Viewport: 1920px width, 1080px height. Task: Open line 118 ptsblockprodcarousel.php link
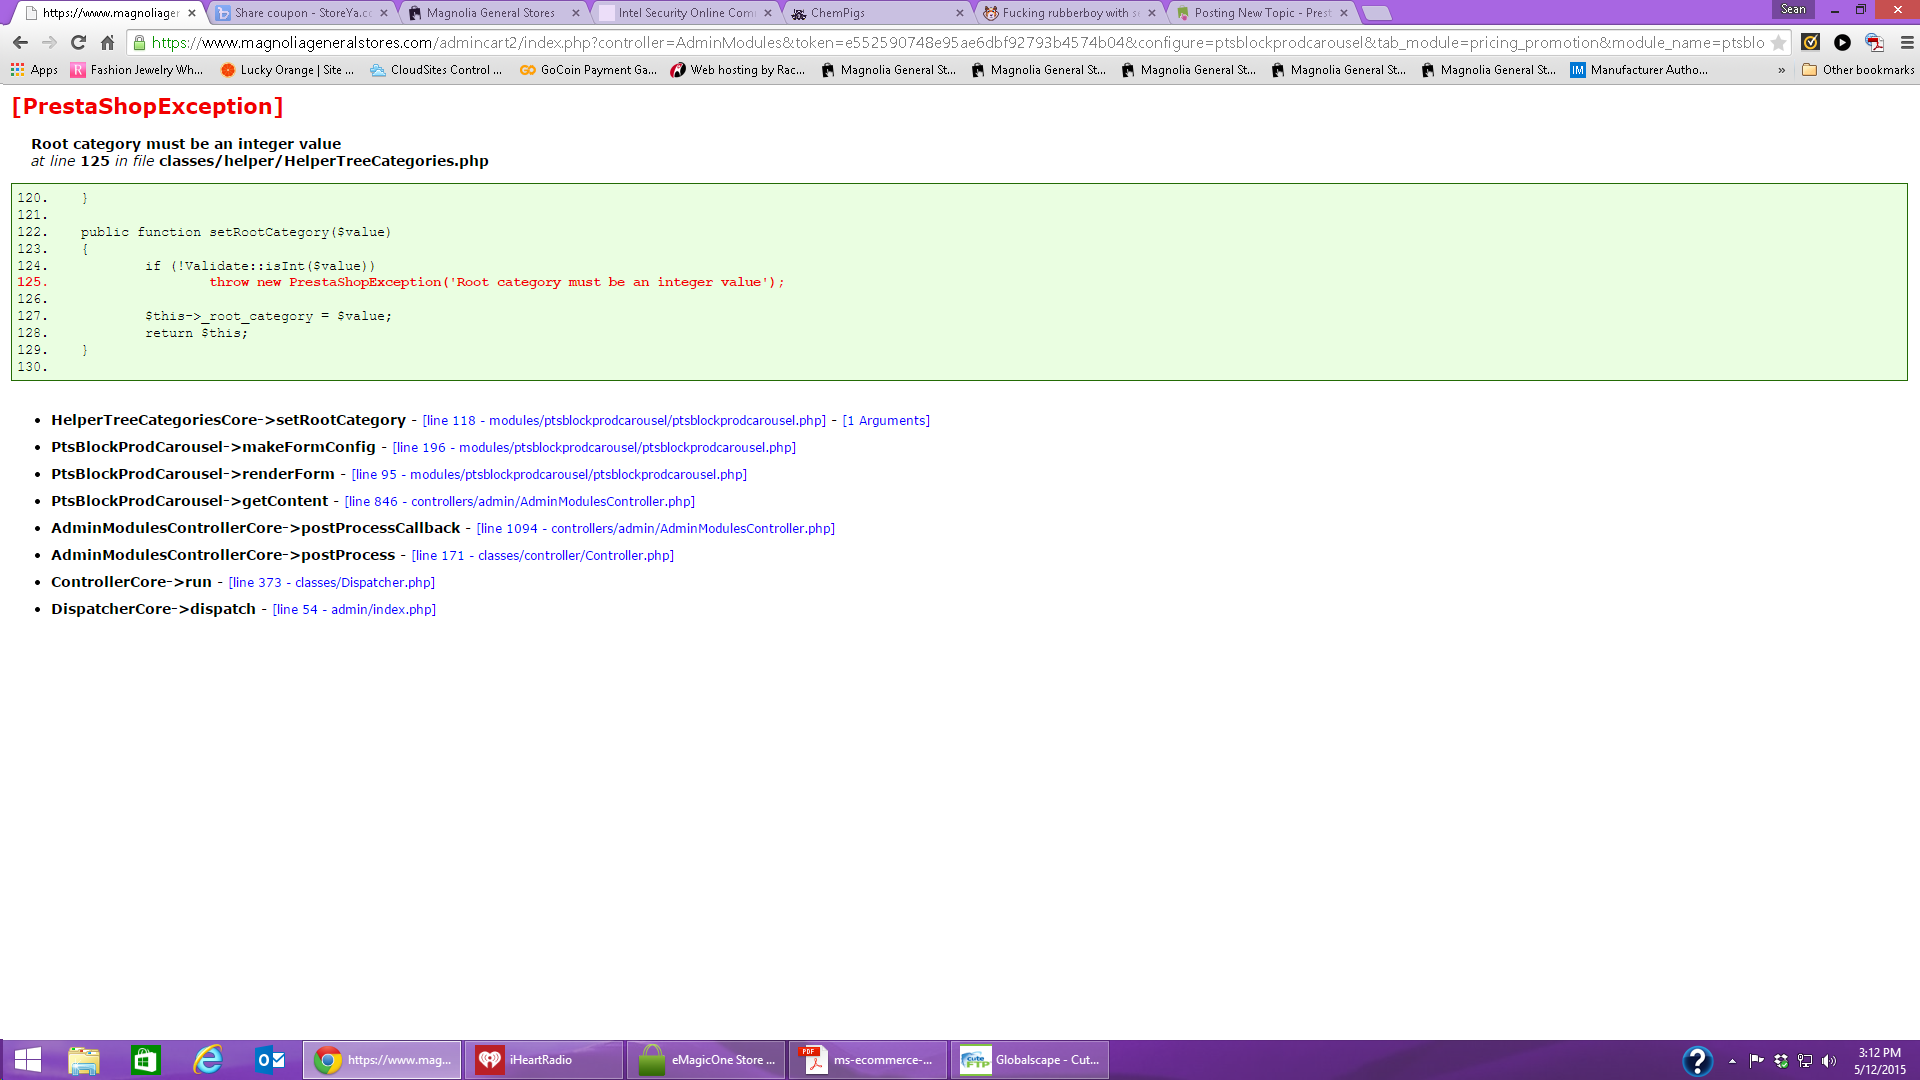624,421
